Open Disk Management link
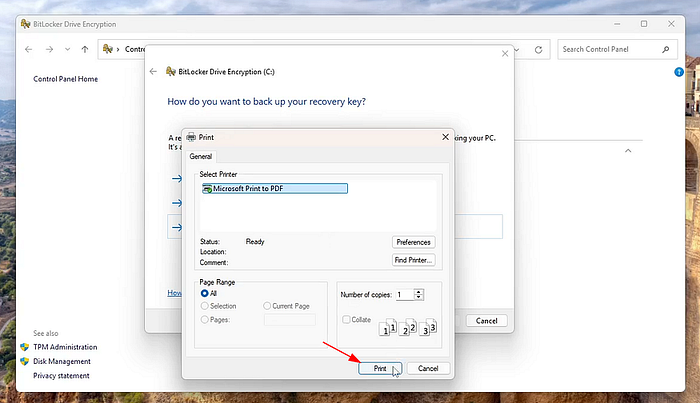The height and width of the screenshot is (403, 700). 62,361
